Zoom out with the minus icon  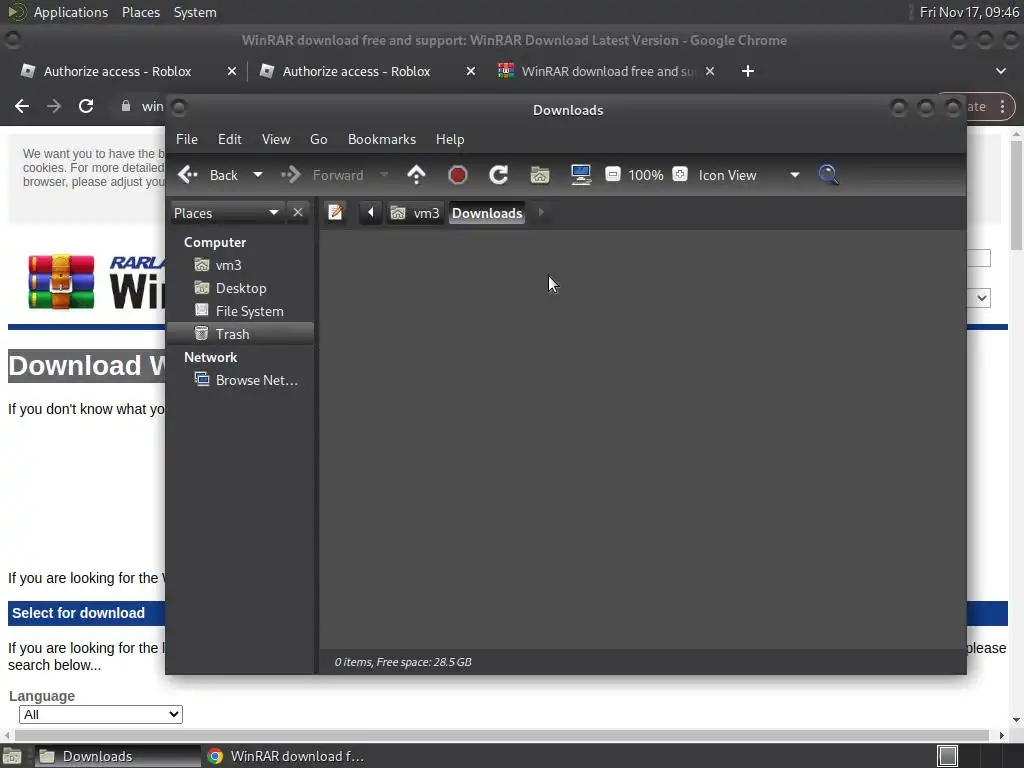click(x=613, y=174)
